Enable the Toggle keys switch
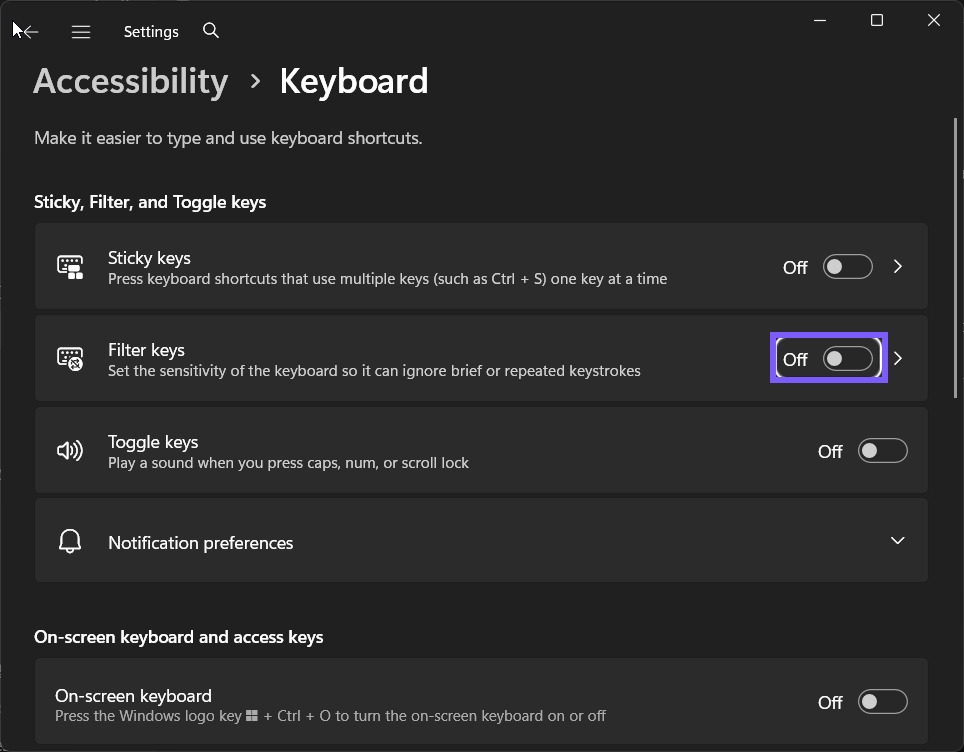964x752 pixels. 882,451
